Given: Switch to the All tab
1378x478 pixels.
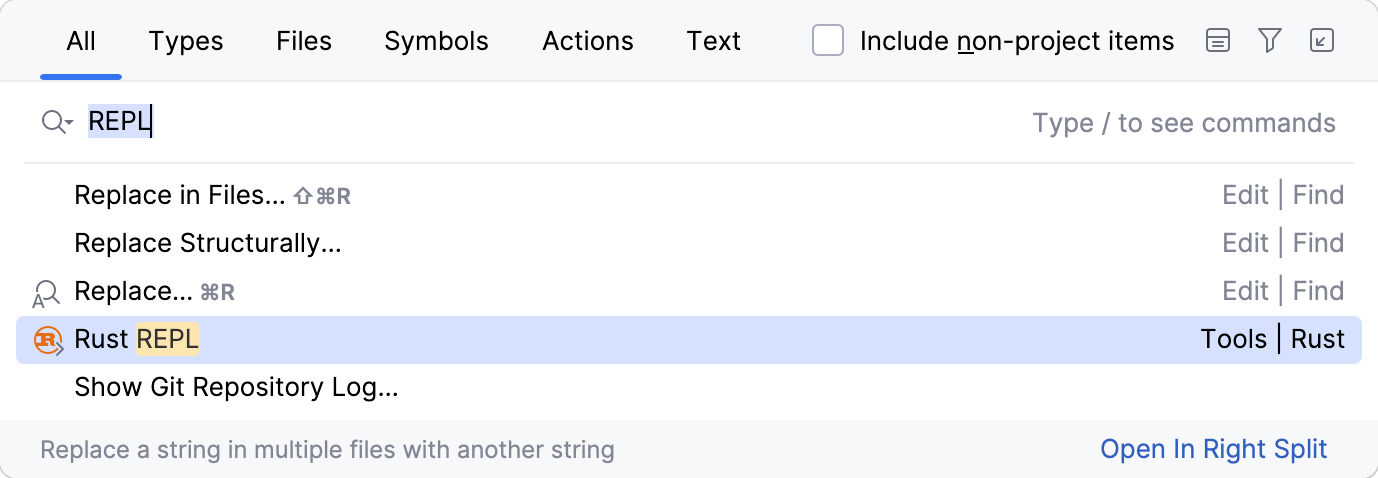Looking at the screenshot, I should (81, 41).
